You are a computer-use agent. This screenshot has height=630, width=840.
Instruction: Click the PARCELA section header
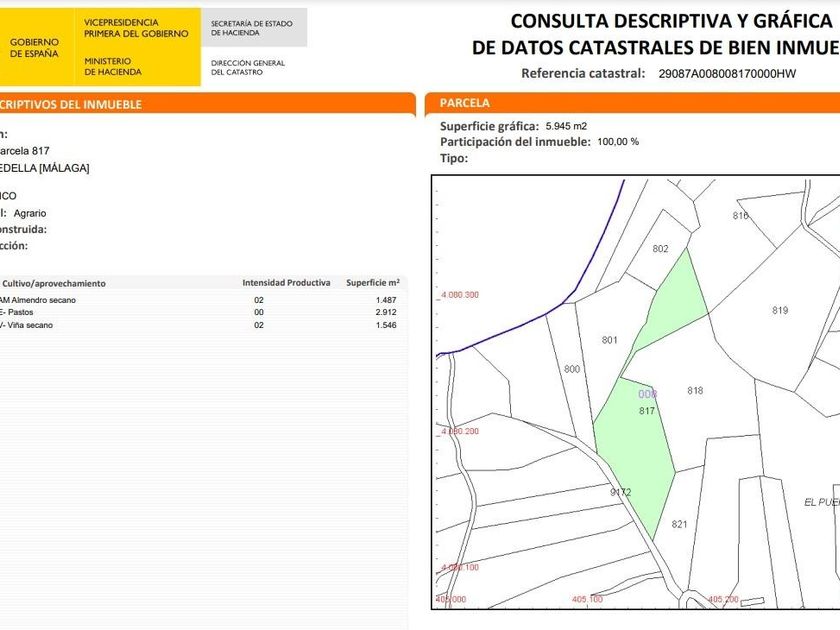click(x=464, y=103)
